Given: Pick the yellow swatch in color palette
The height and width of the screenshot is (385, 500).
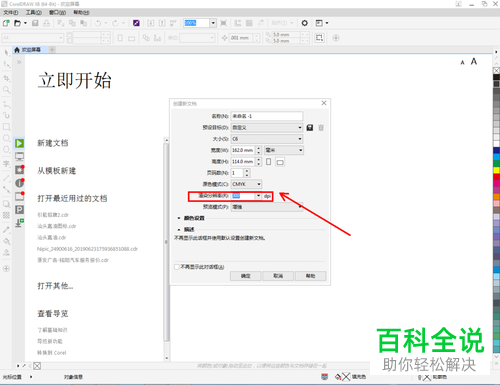Looking at the screenshot, I should tap(496, 170).
